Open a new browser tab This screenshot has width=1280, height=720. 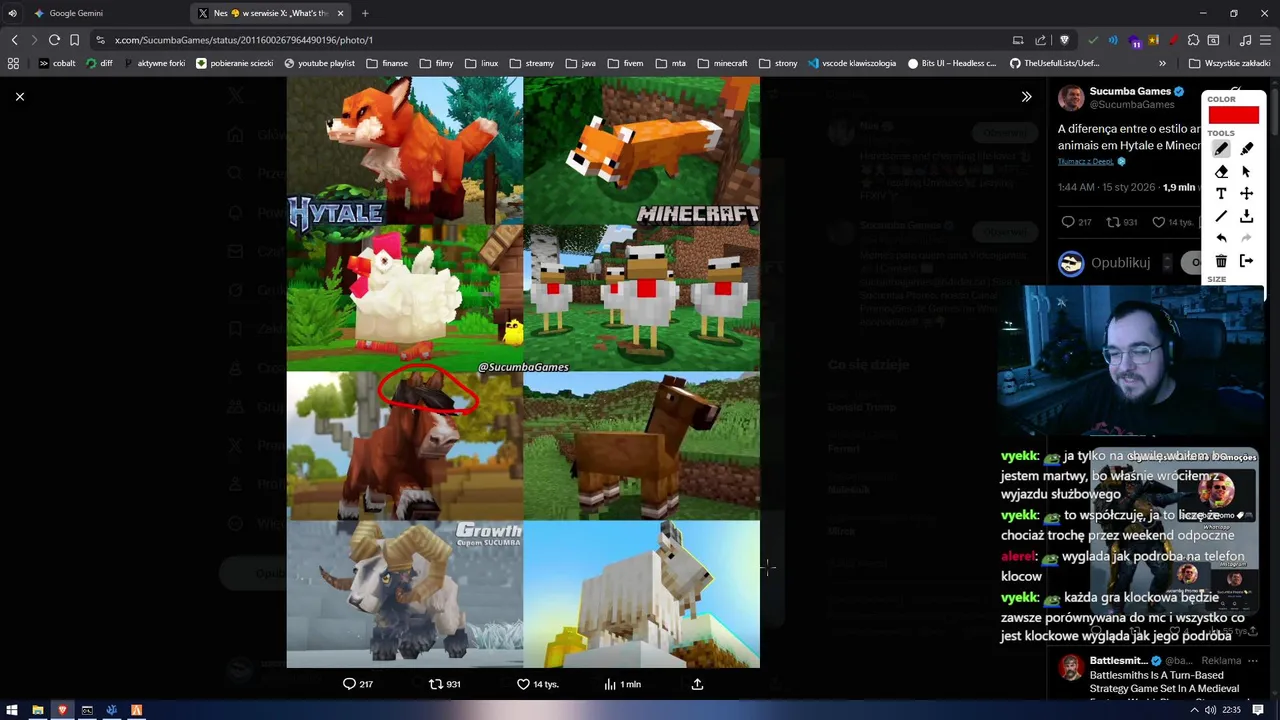[x=365, y=13]
